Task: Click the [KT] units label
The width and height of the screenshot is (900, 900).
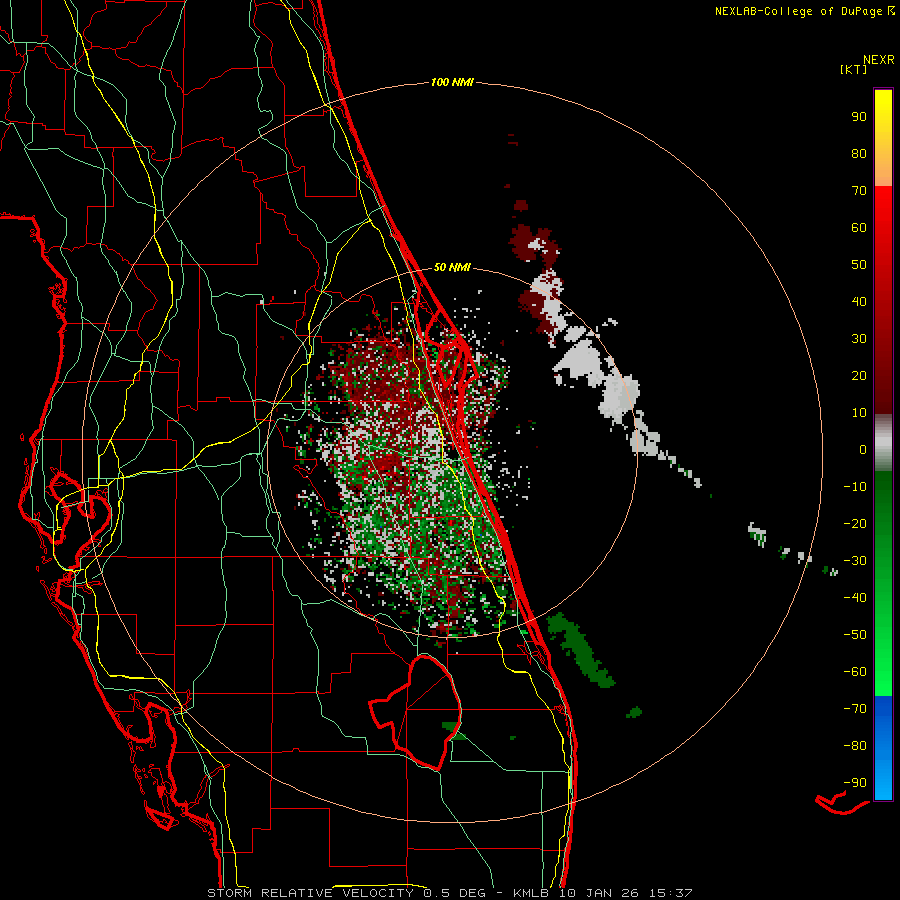Action: click(x=854, y=69)
